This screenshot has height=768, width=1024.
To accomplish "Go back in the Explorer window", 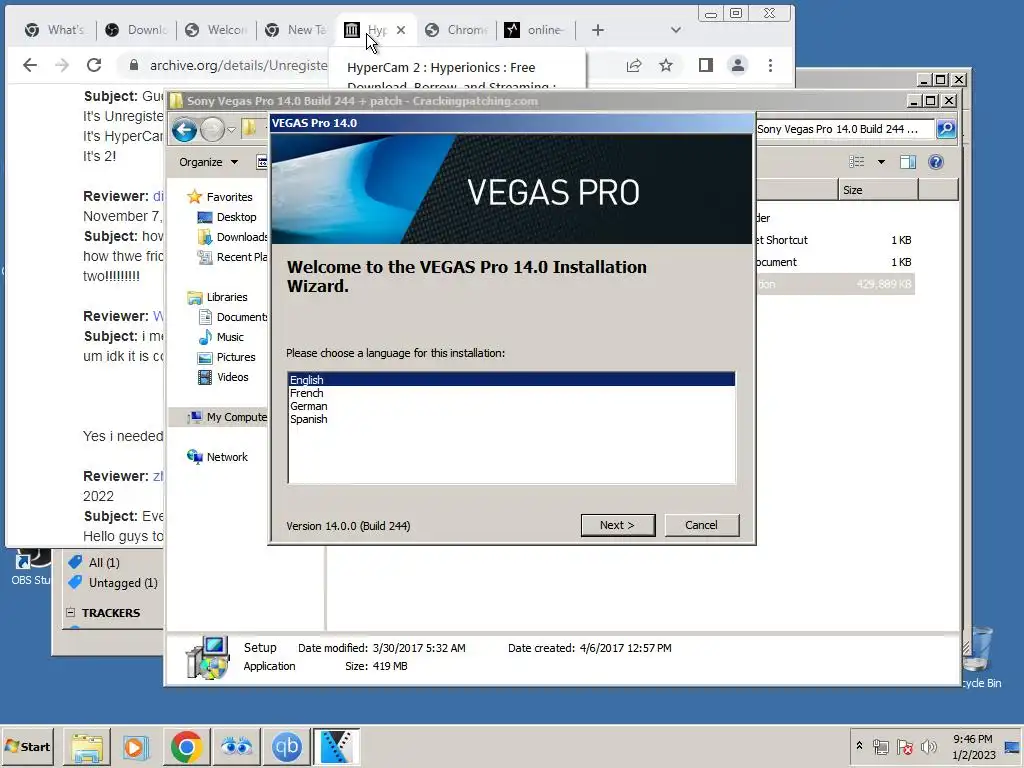I will (185, 130).
